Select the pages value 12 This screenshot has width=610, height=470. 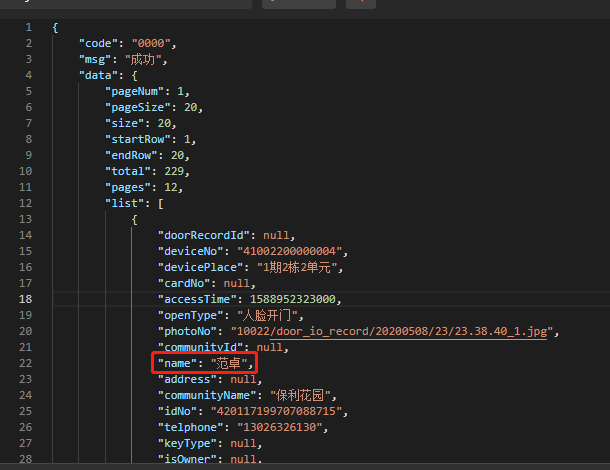tap(171, 187)
